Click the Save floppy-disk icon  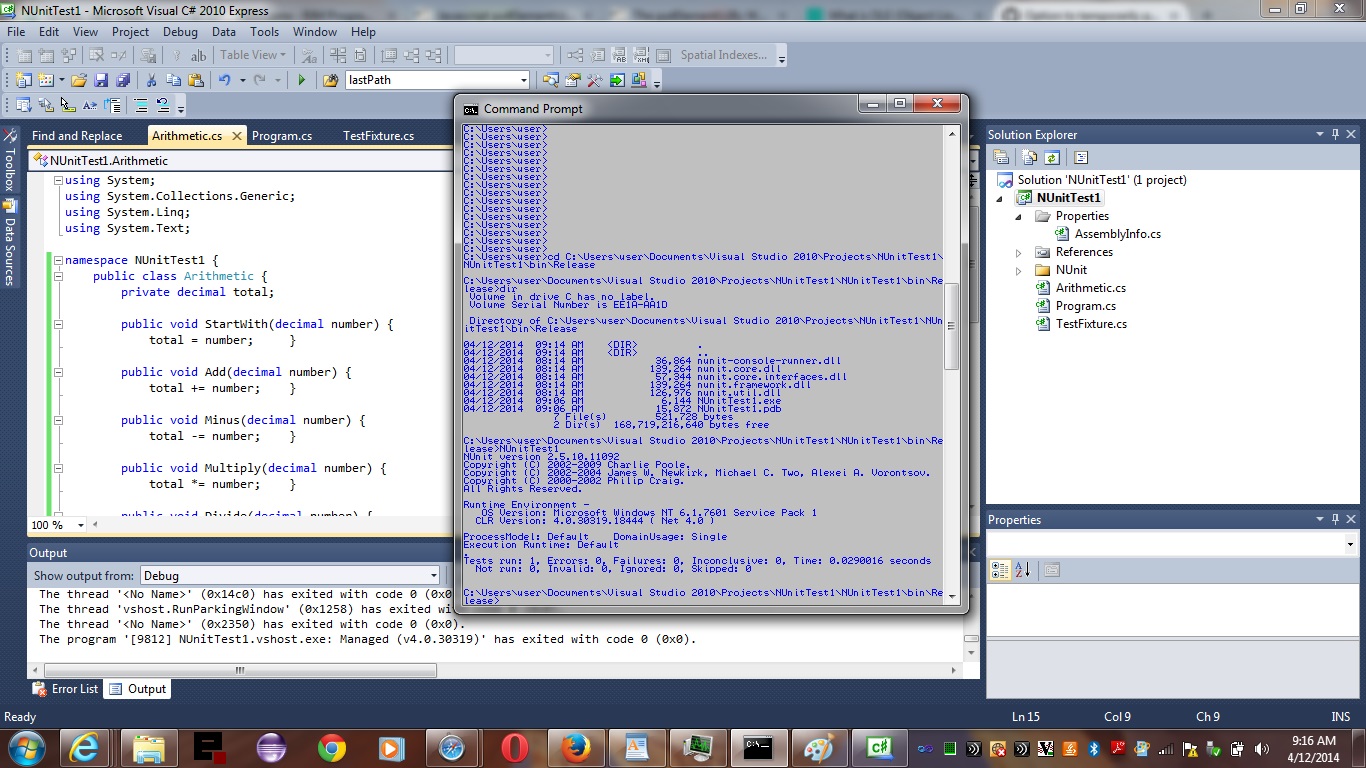101,80
